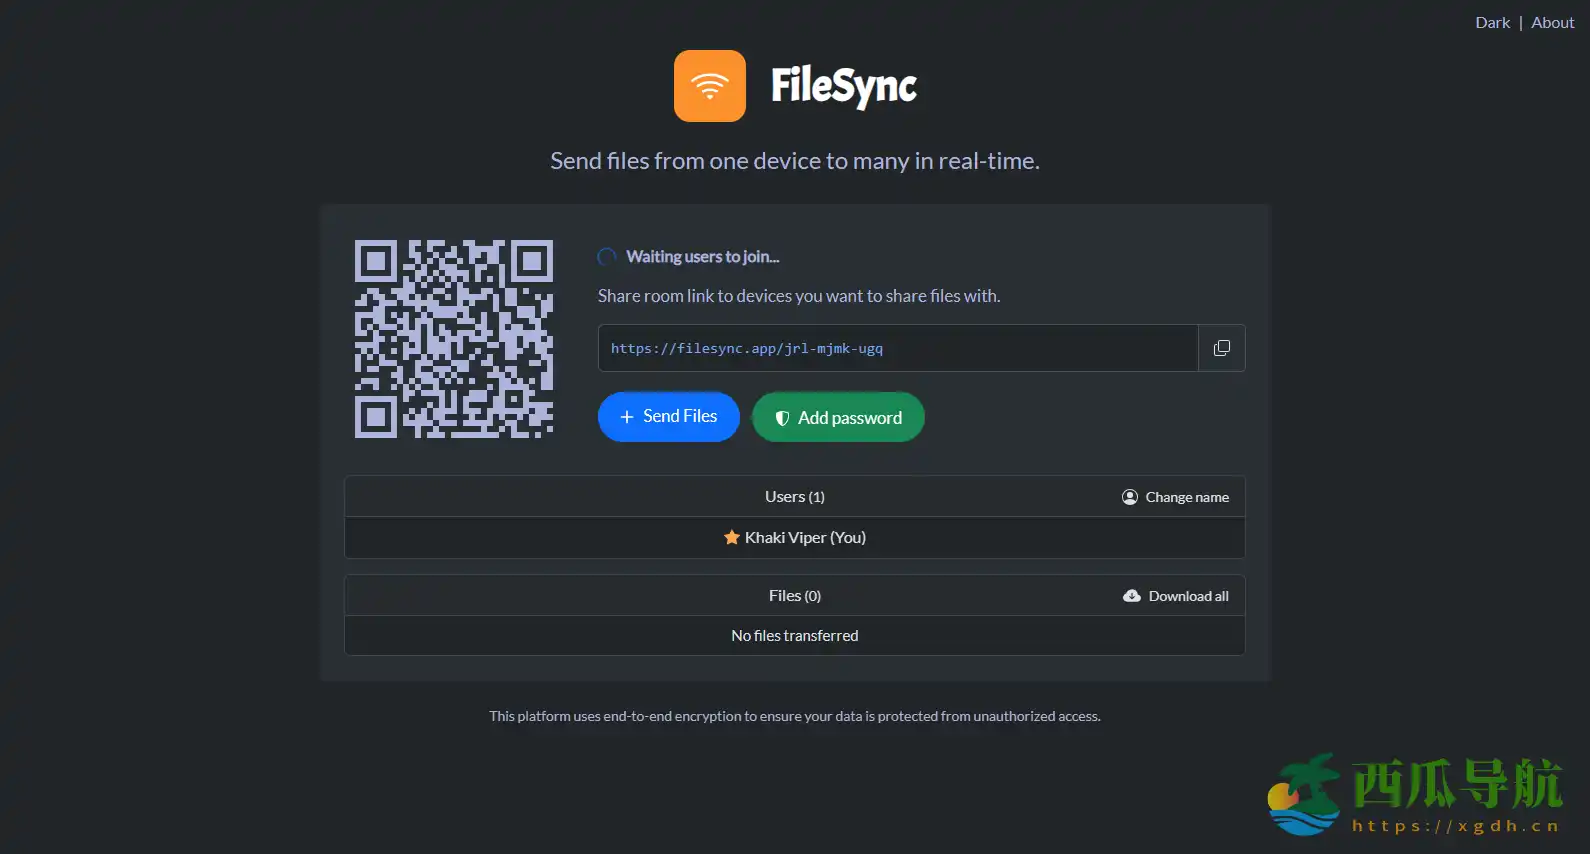
Task: Select the Users (1) header
Action: (x=794, y=497)
